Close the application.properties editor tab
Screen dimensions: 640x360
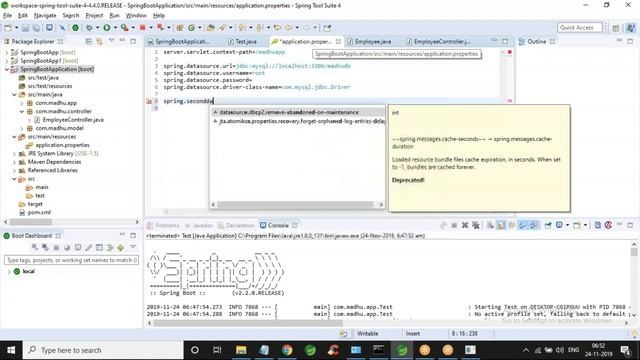338,41
